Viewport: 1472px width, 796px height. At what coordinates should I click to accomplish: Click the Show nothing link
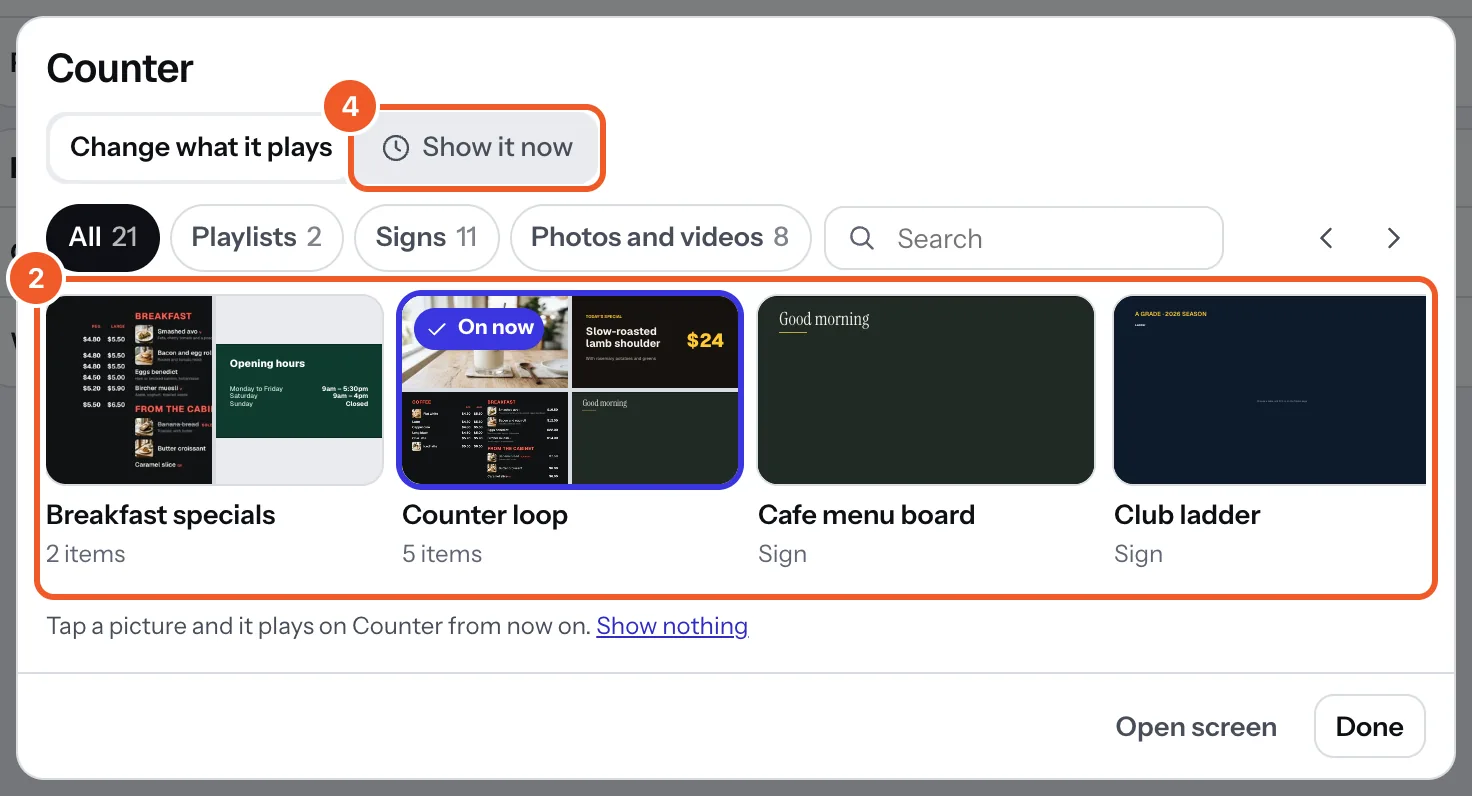pyautogui.click(x=672, y=626)
